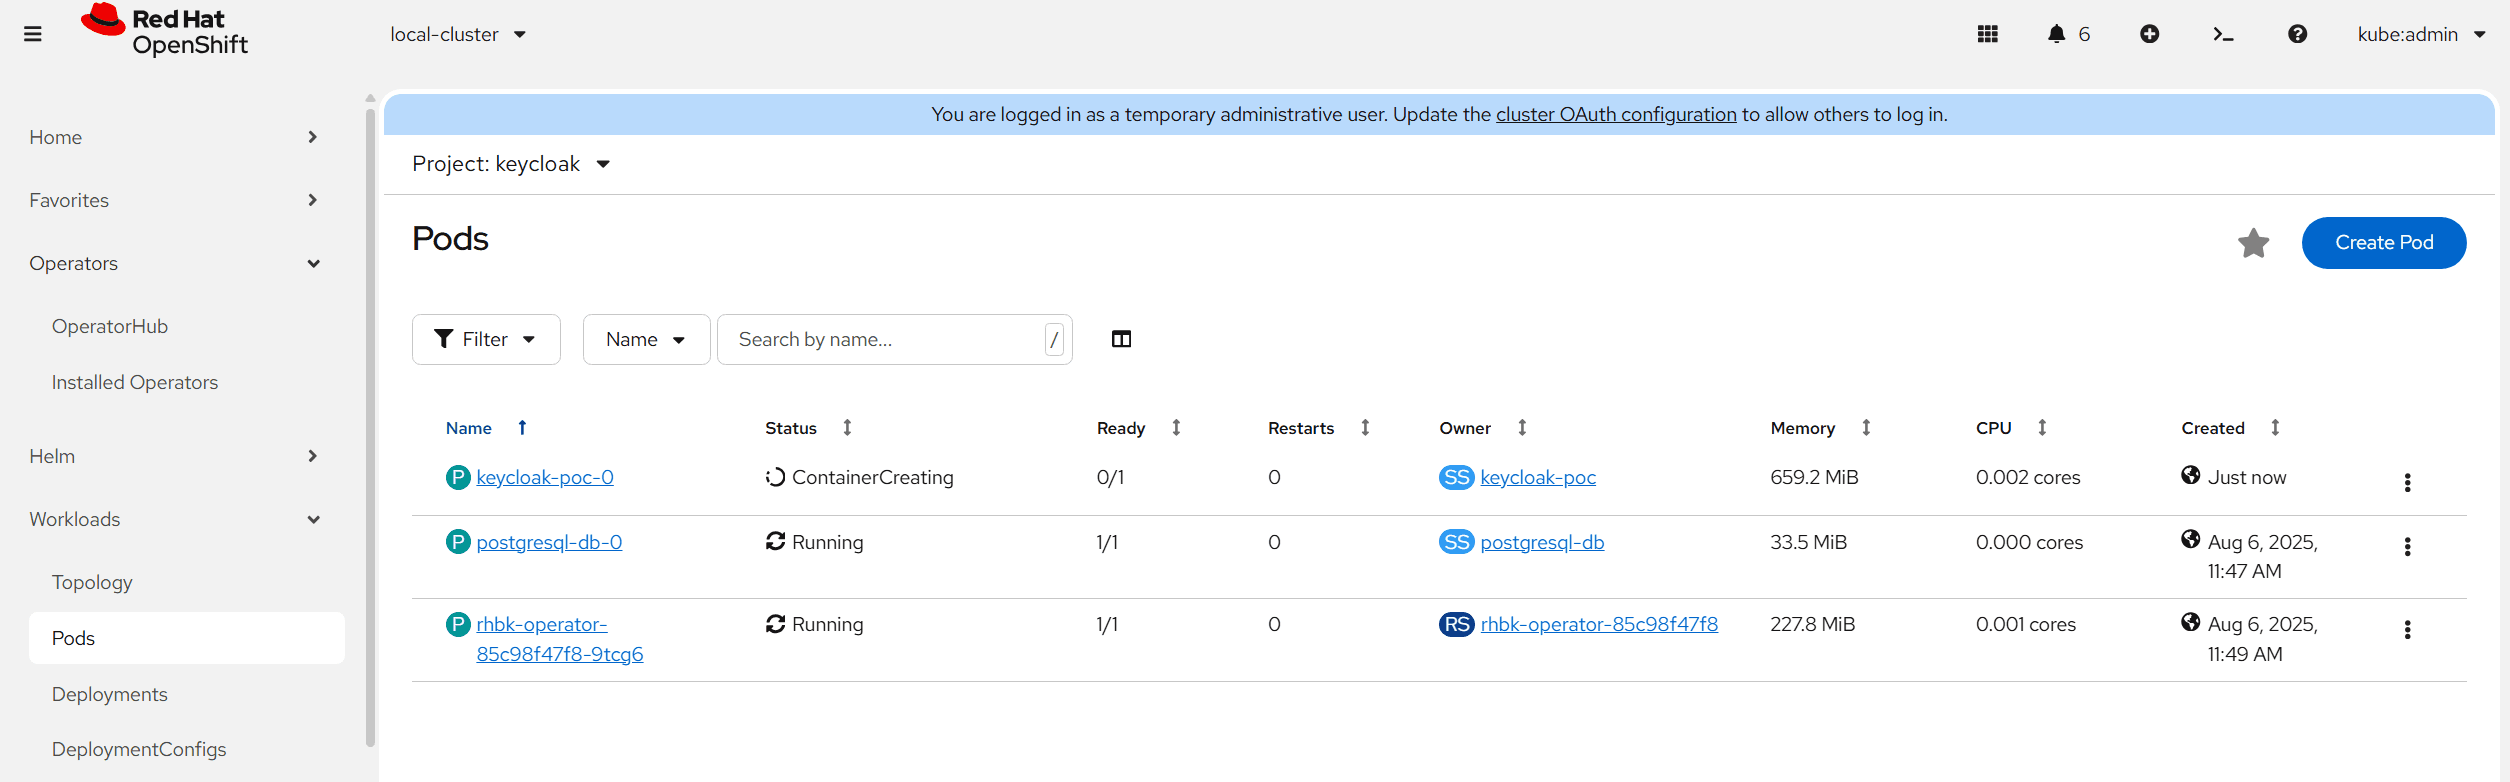Open notifications bell
This screenshot has width=2510, height=782.
2068,34
